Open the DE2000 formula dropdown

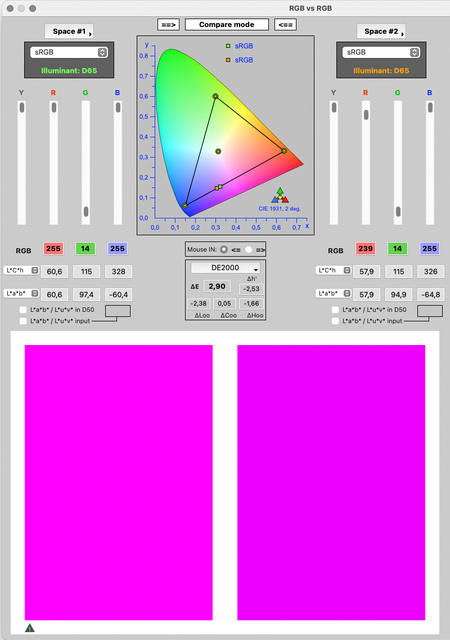(225, 268)
